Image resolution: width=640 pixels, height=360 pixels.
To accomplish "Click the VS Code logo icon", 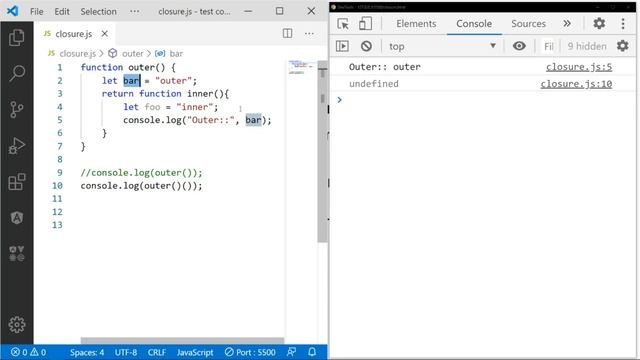I will (x=13, y=11).
